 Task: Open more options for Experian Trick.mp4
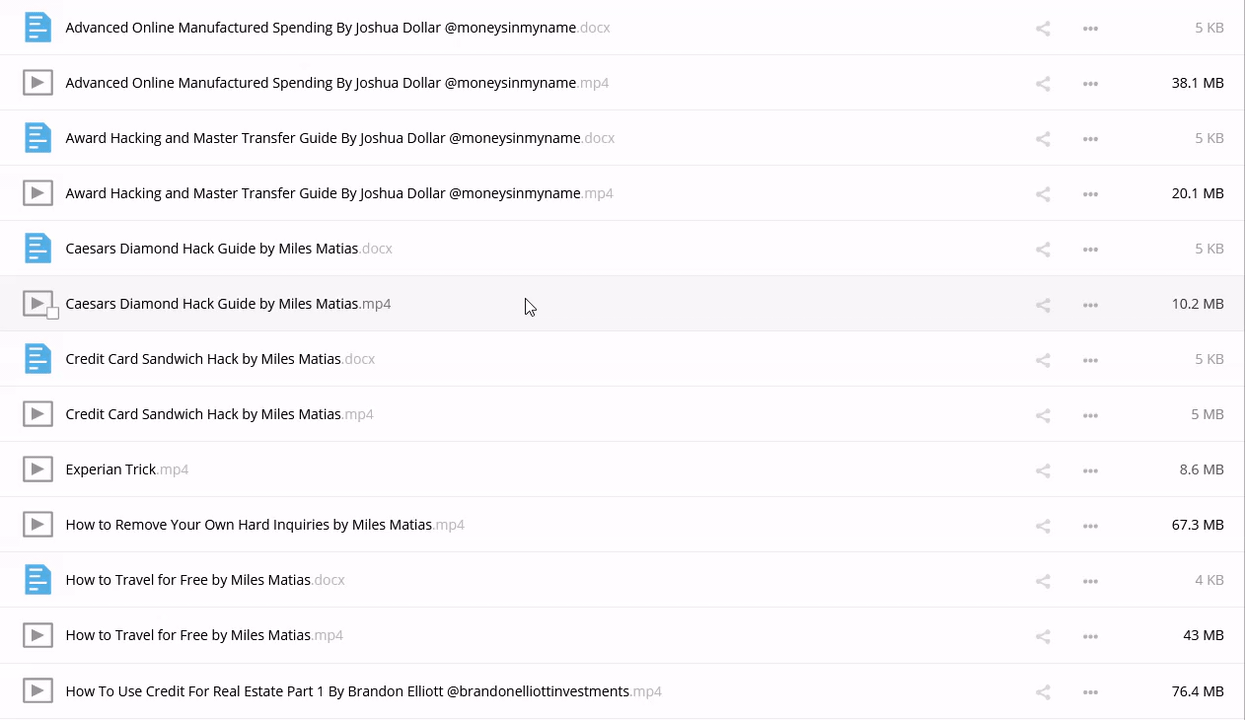[1090, 470]
